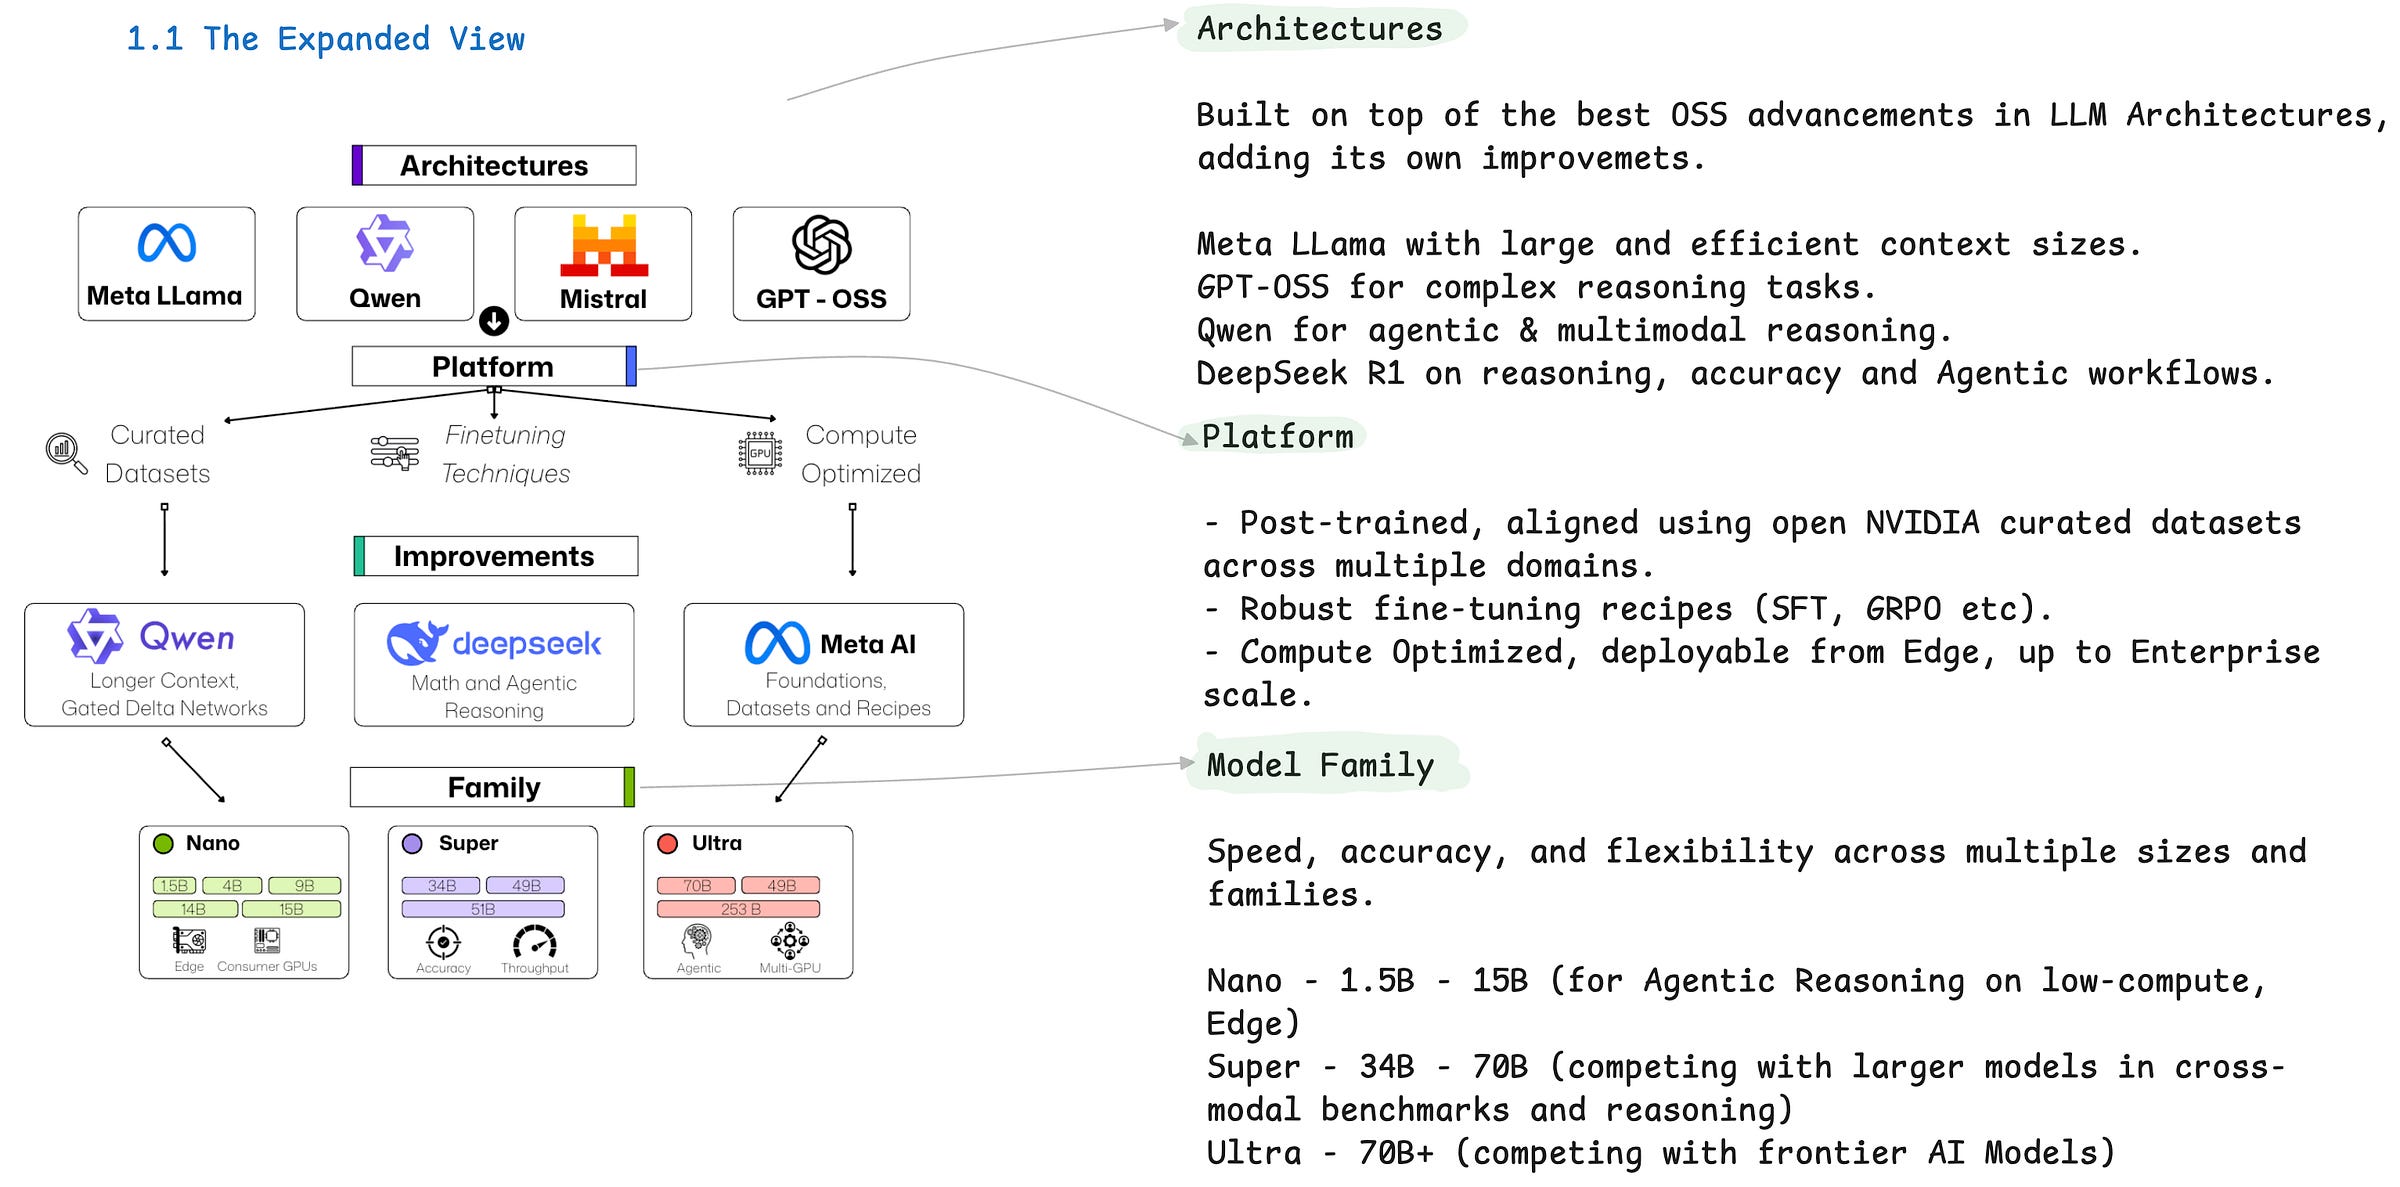Click the GPU chip icon
Screen dimensions: 2400x1187
(760, 453)
